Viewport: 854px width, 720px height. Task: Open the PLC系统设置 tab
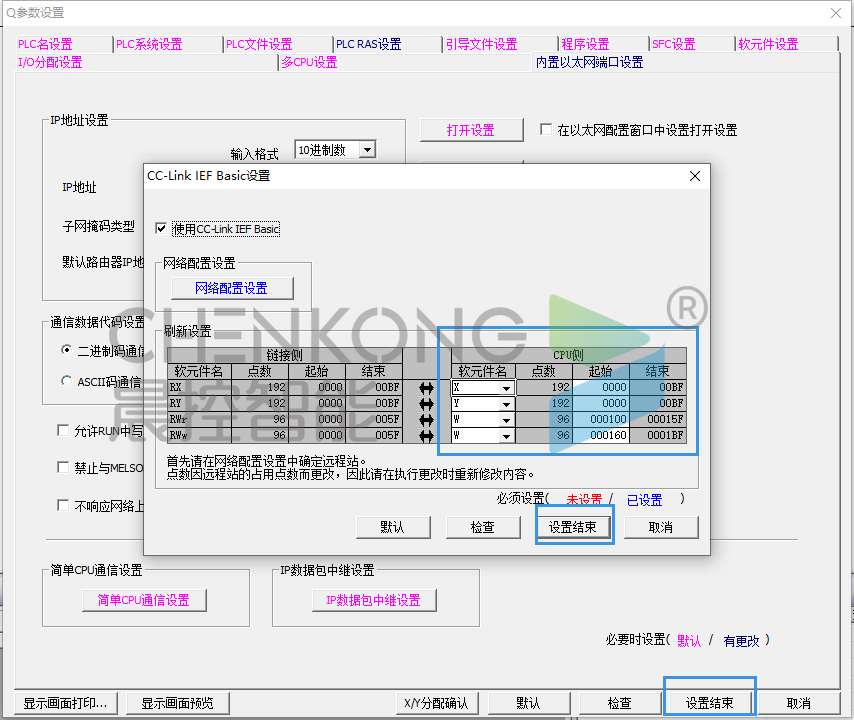click(149, 44)
